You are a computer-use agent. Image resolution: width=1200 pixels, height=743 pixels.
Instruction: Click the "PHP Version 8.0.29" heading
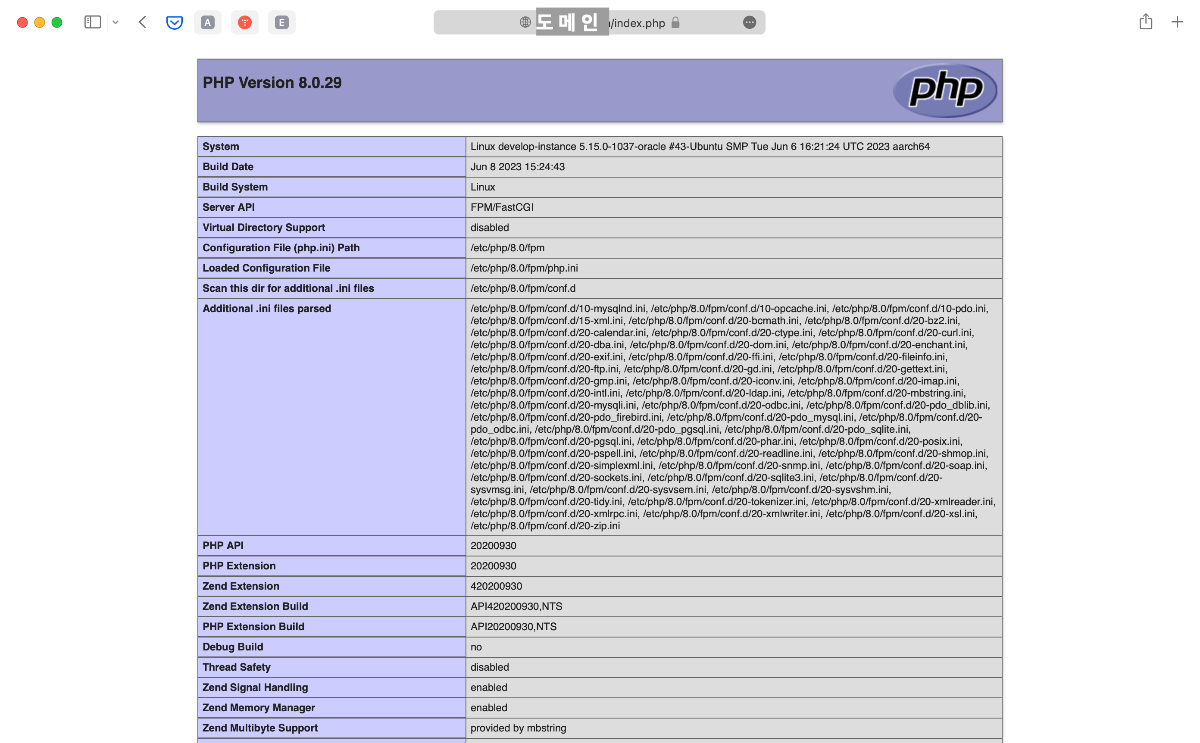272,83
